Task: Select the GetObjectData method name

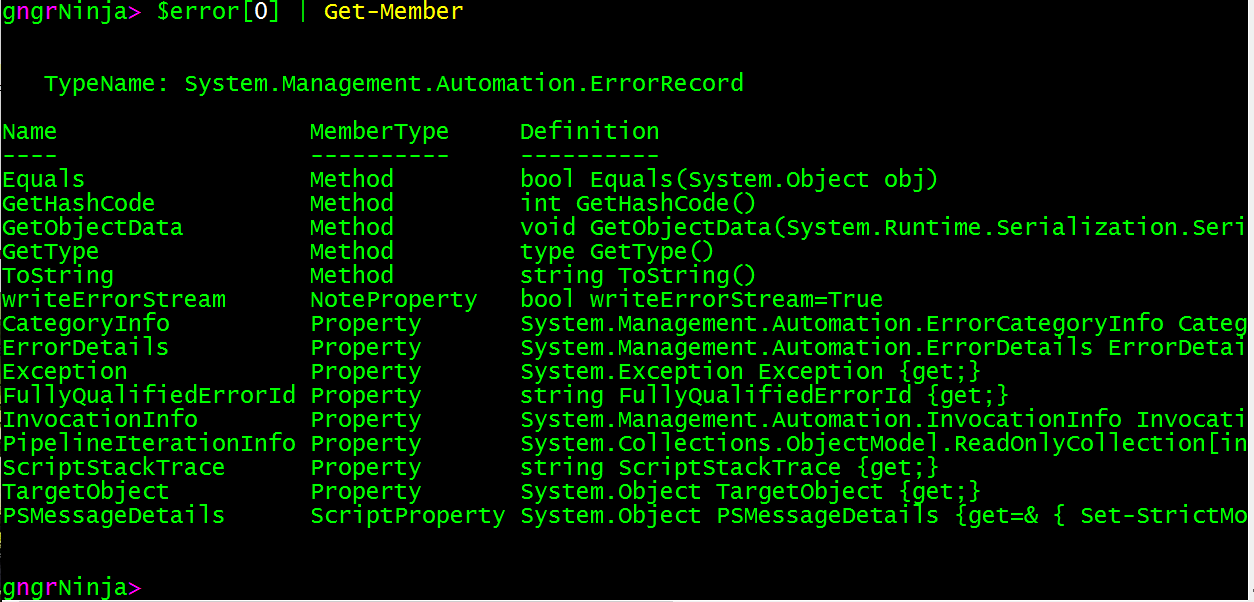Action: [x=92, y=227]
